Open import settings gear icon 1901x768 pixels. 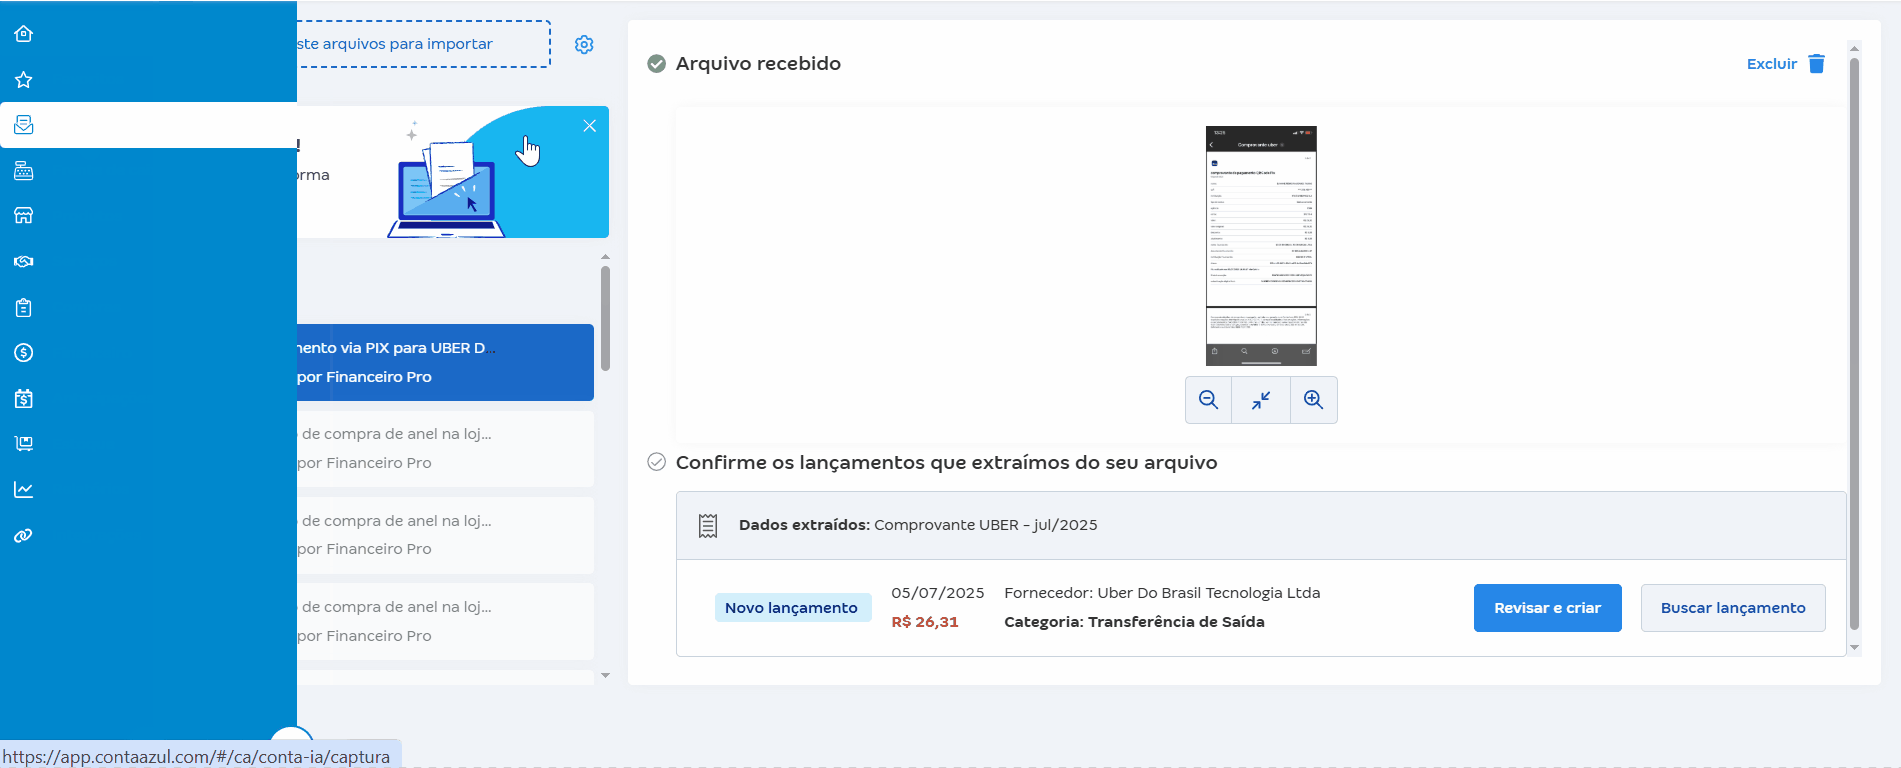[584, 45]
